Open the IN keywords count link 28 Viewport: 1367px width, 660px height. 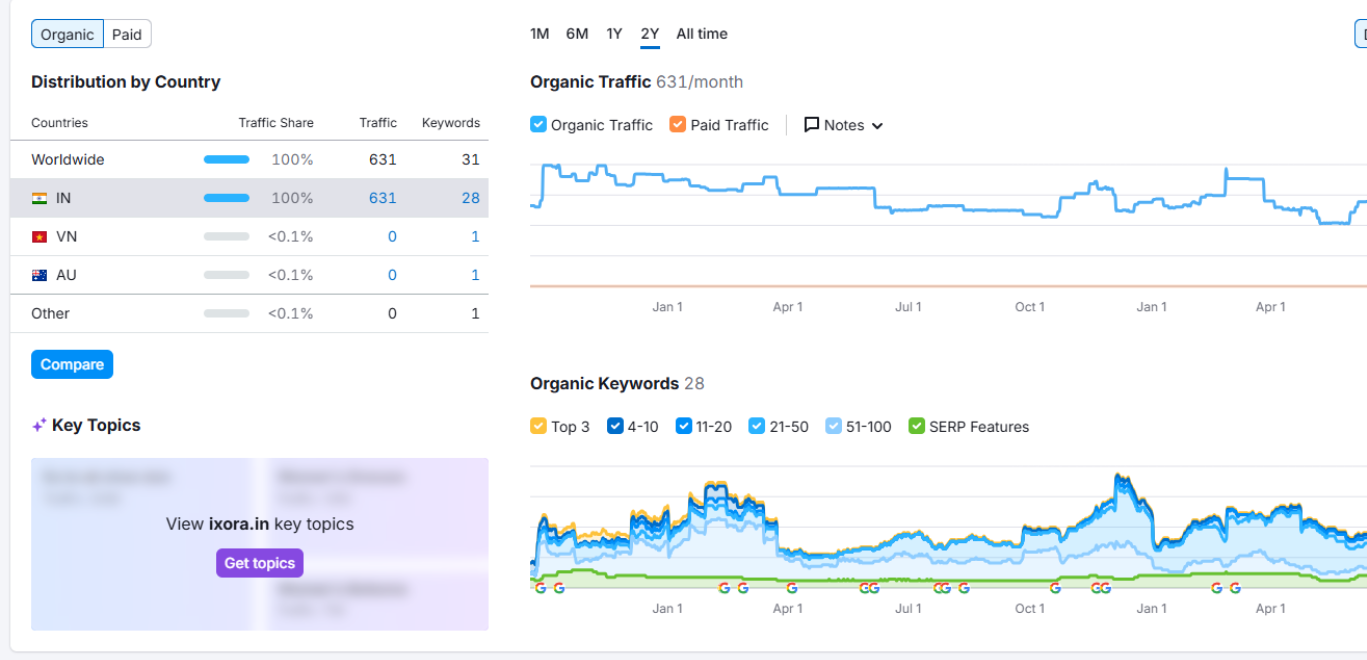[470, 198]
